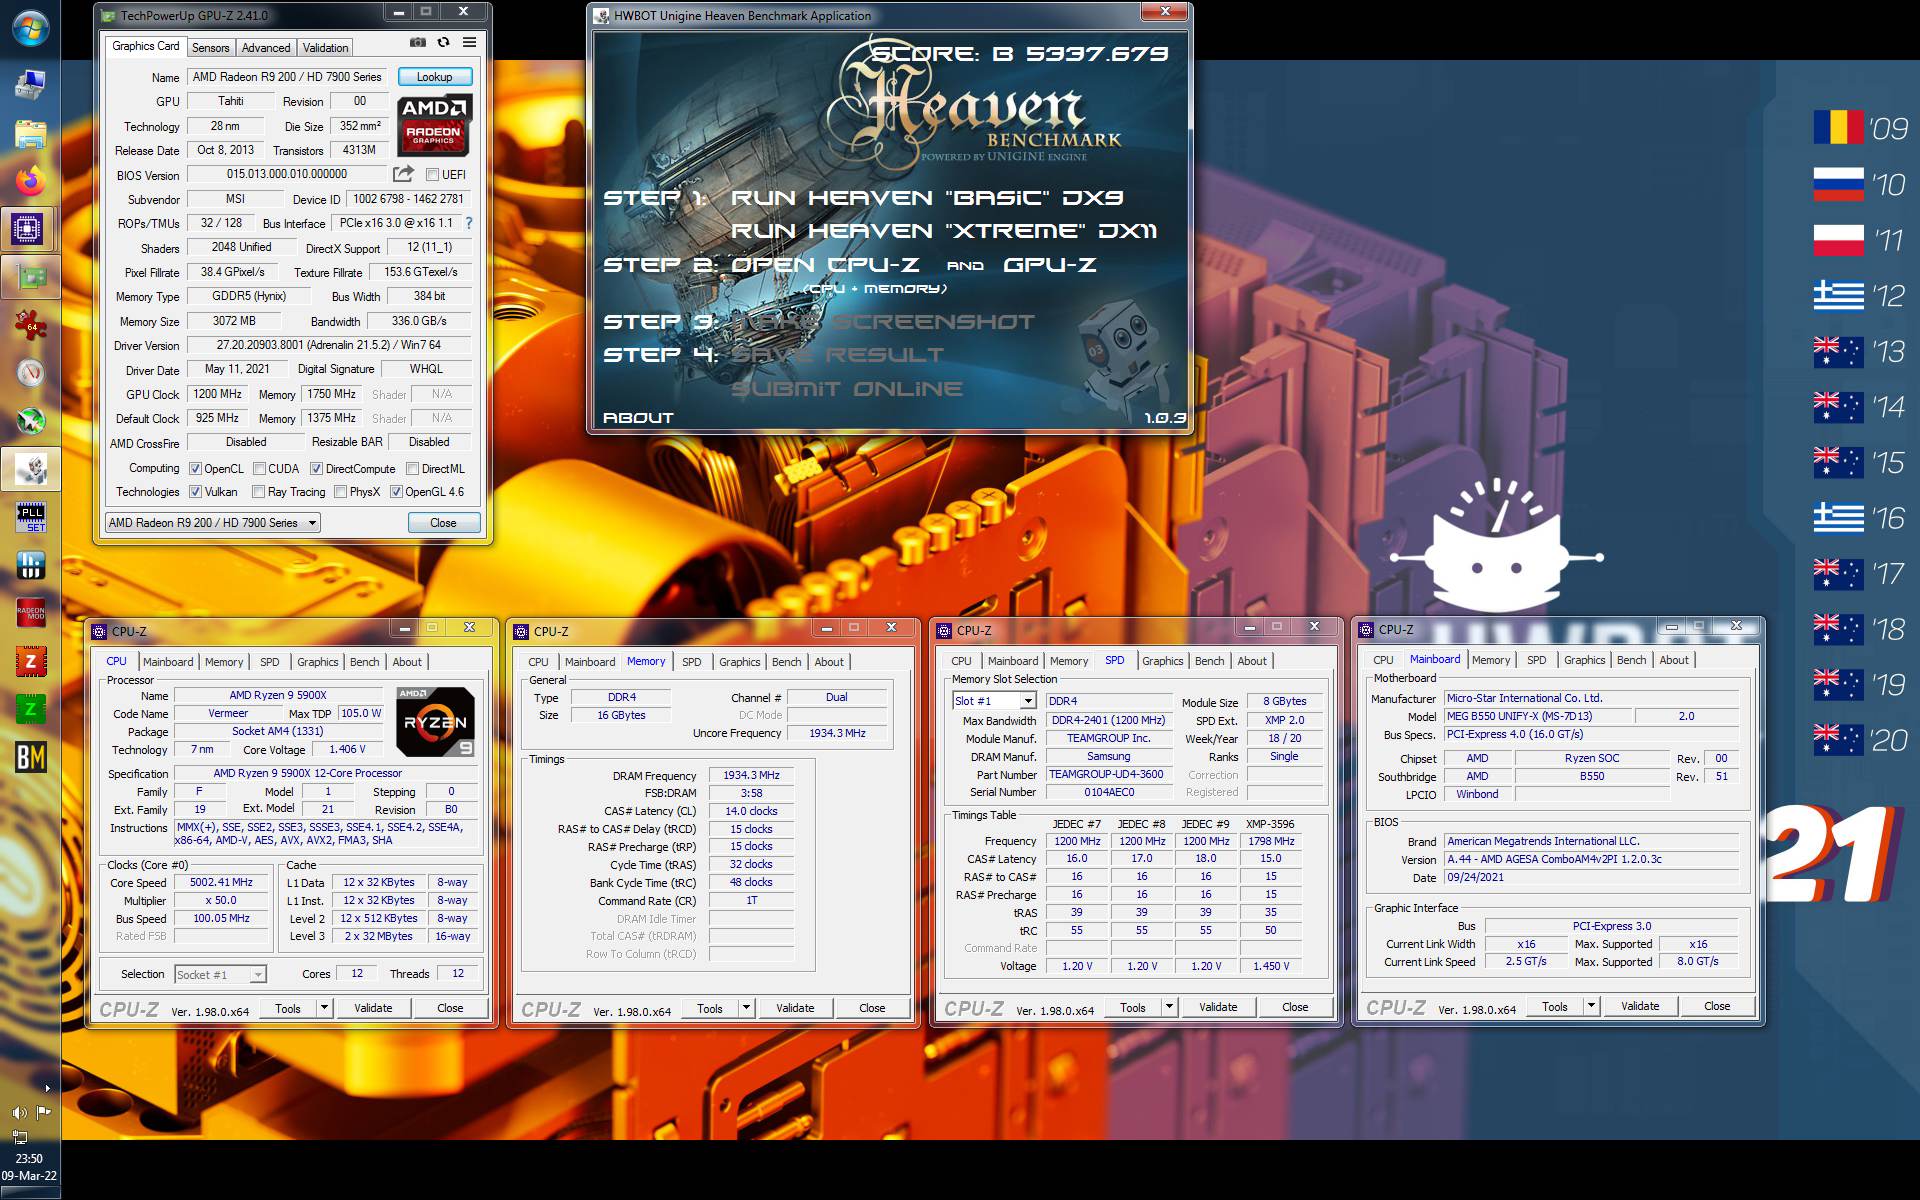The image size is (1920, 1200).
Task: Toggle the Ray Tracing checkbox
Action: click(259, 492)
